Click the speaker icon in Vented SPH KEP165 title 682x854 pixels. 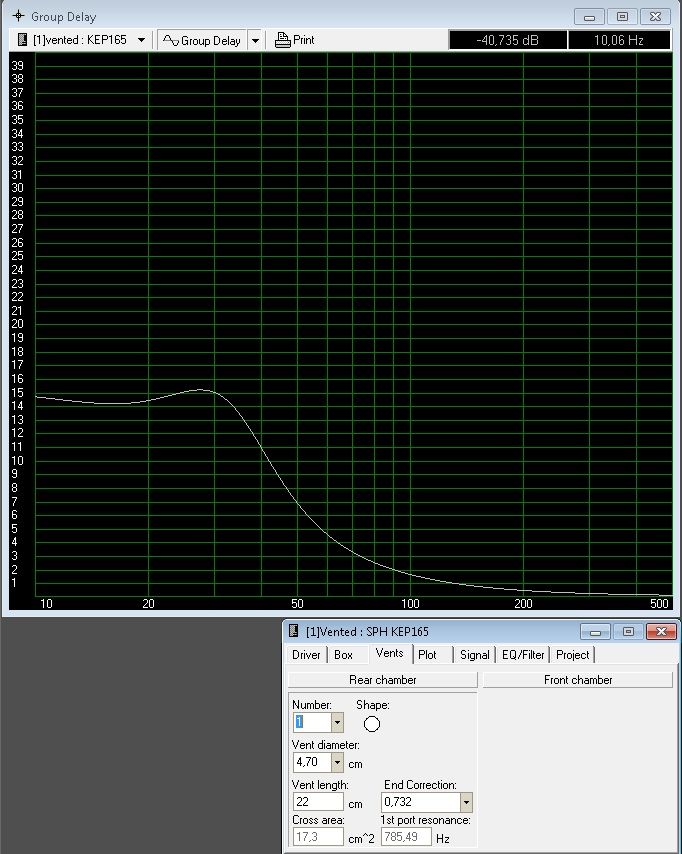pos(294,631)
